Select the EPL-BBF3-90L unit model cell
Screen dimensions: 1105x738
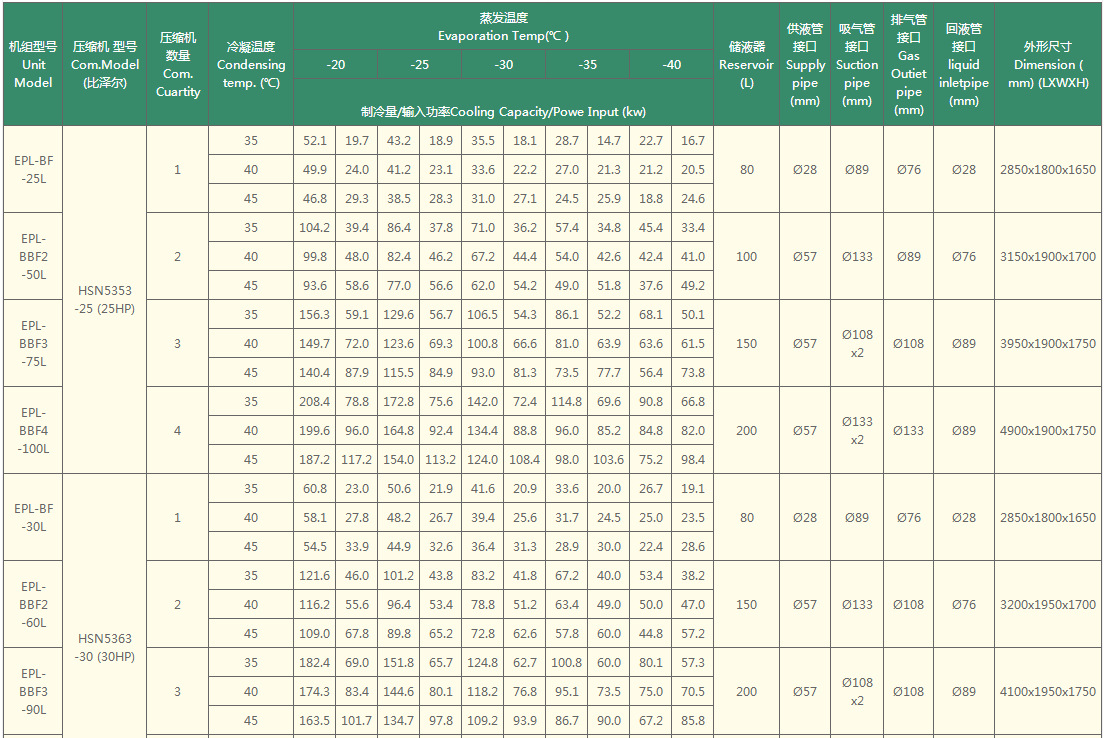(33, 691)
